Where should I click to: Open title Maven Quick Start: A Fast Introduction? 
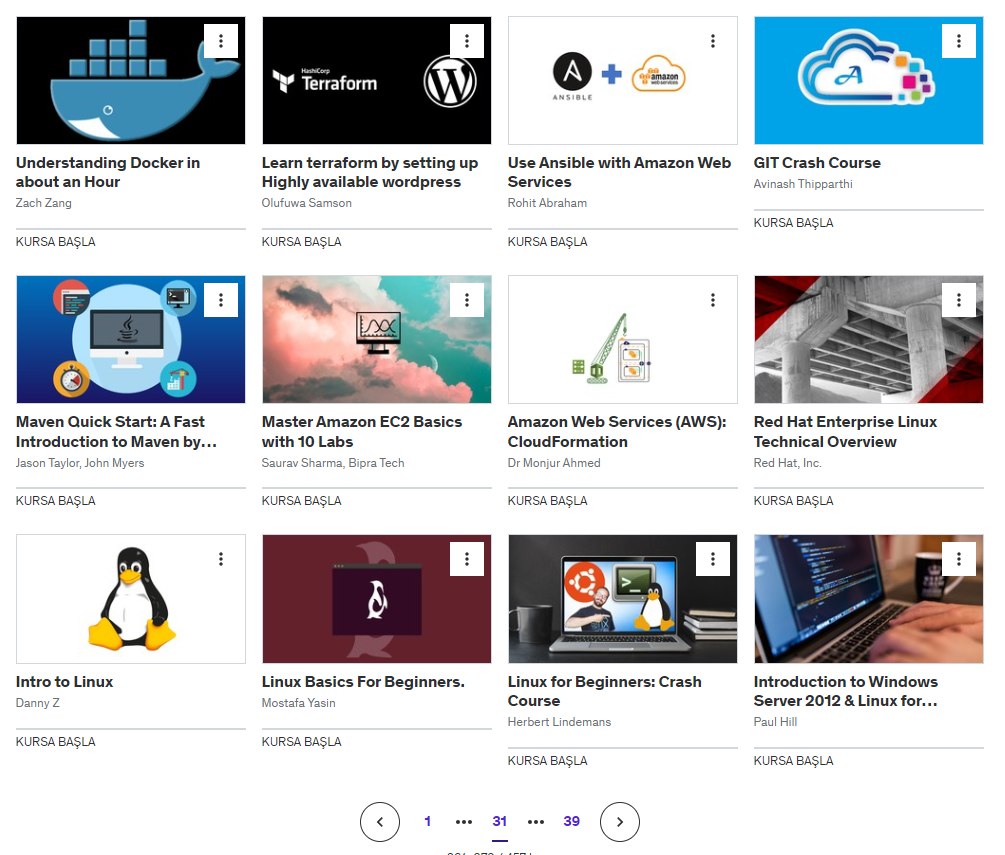pyautogui.click(x=117, y=431)
